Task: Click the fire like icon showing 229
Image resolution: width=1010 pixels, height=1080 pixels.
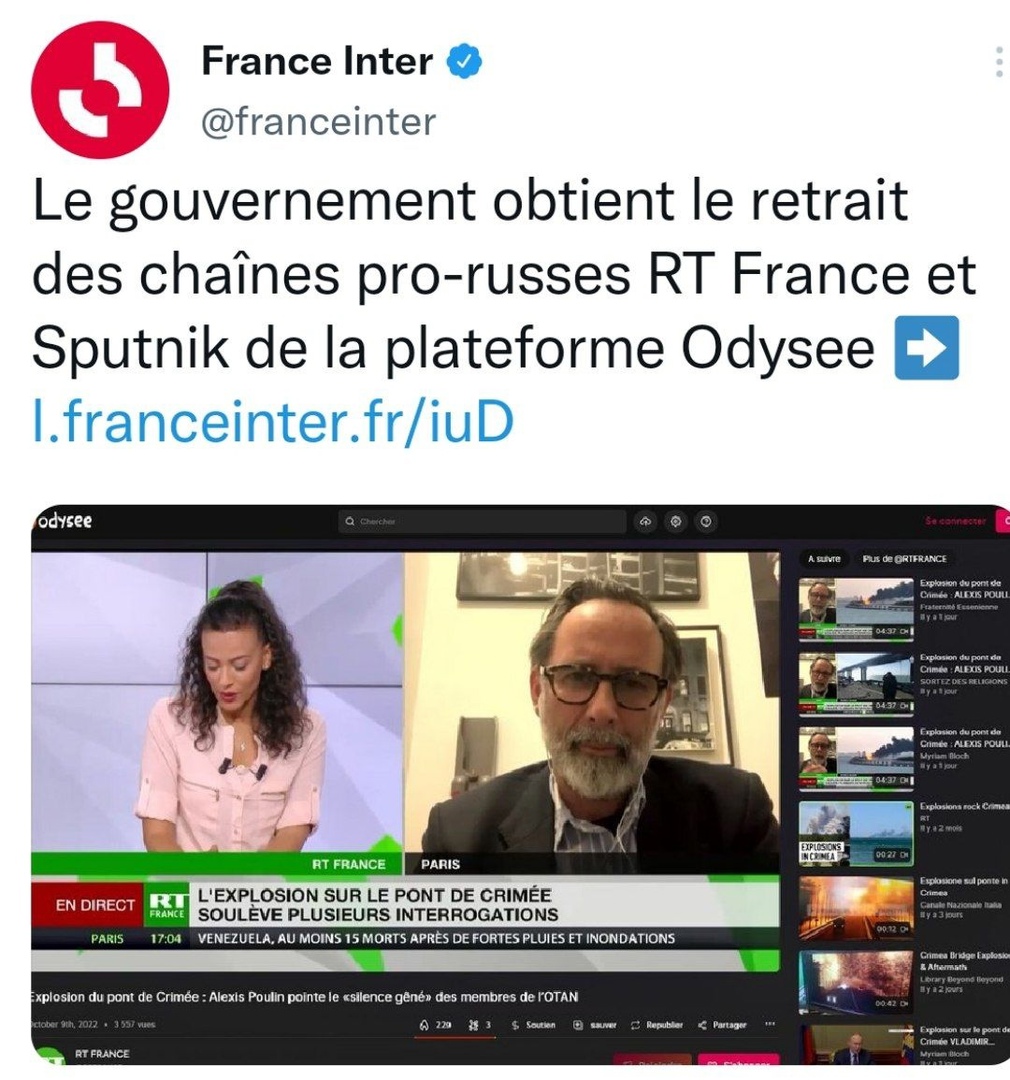Action: click(435, 1025)
